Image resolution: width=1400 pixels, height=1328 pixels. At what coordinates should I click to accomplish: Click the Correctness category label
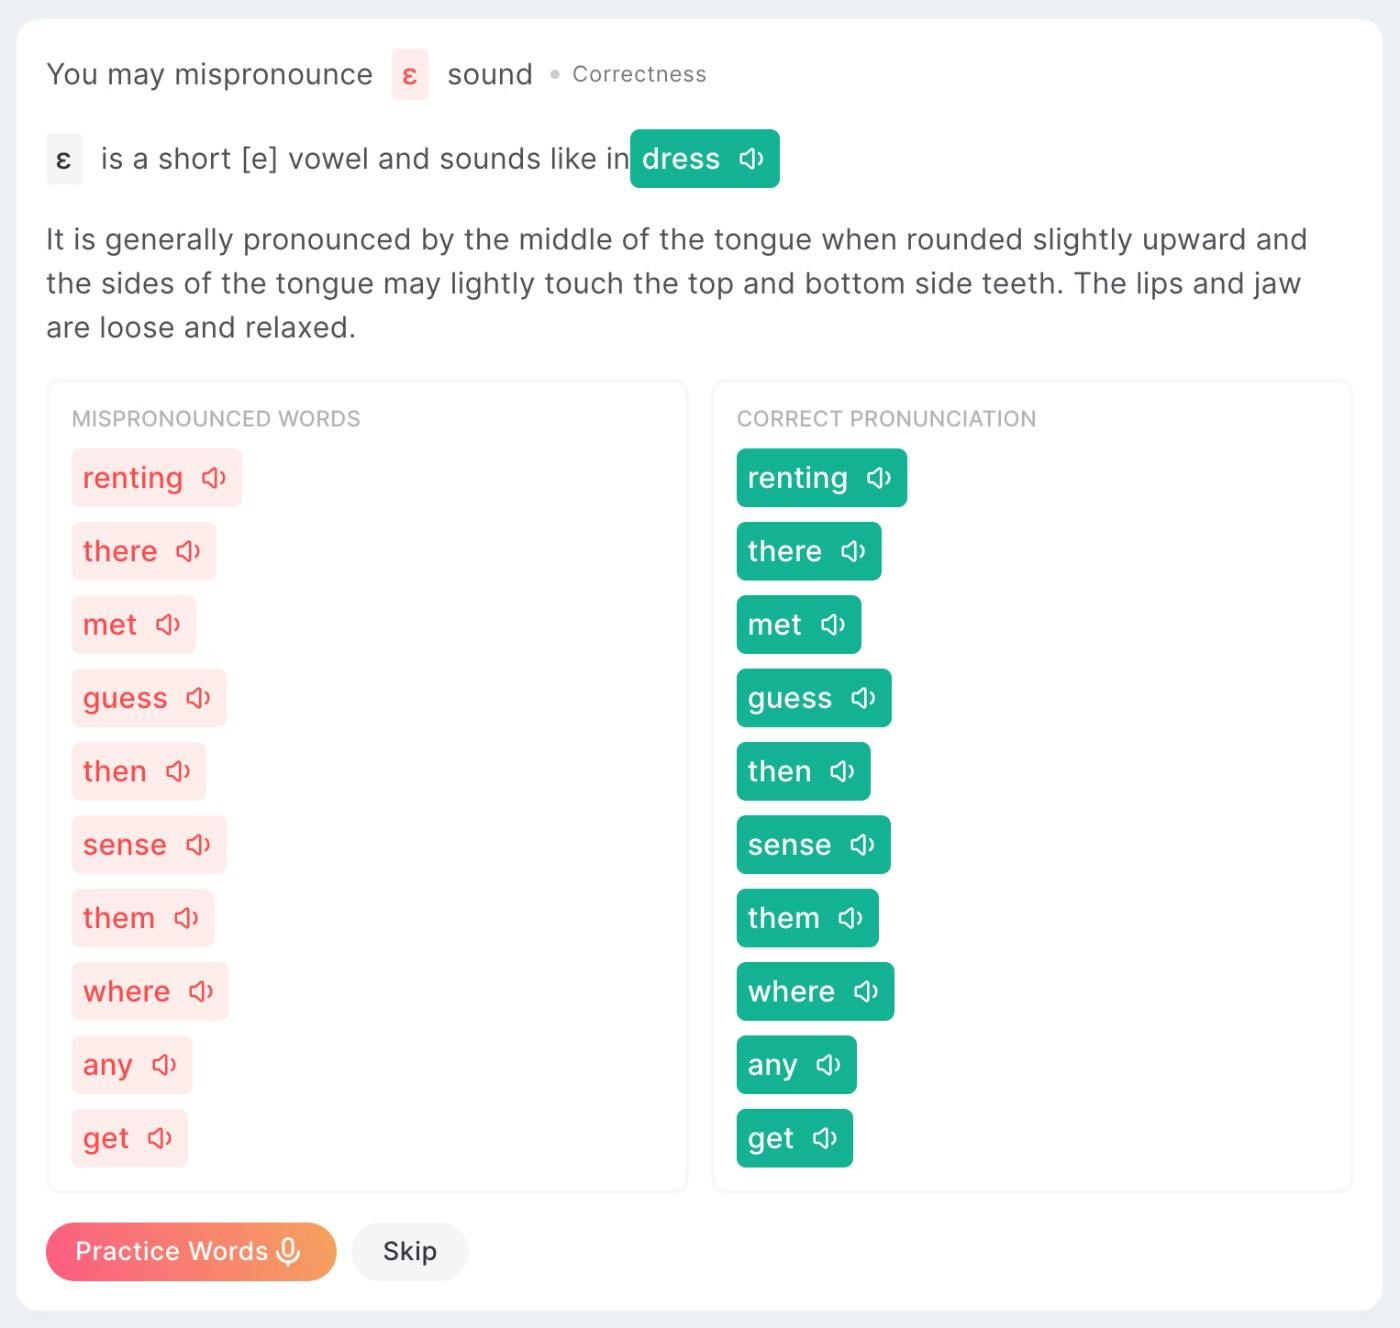pos(639,75)
